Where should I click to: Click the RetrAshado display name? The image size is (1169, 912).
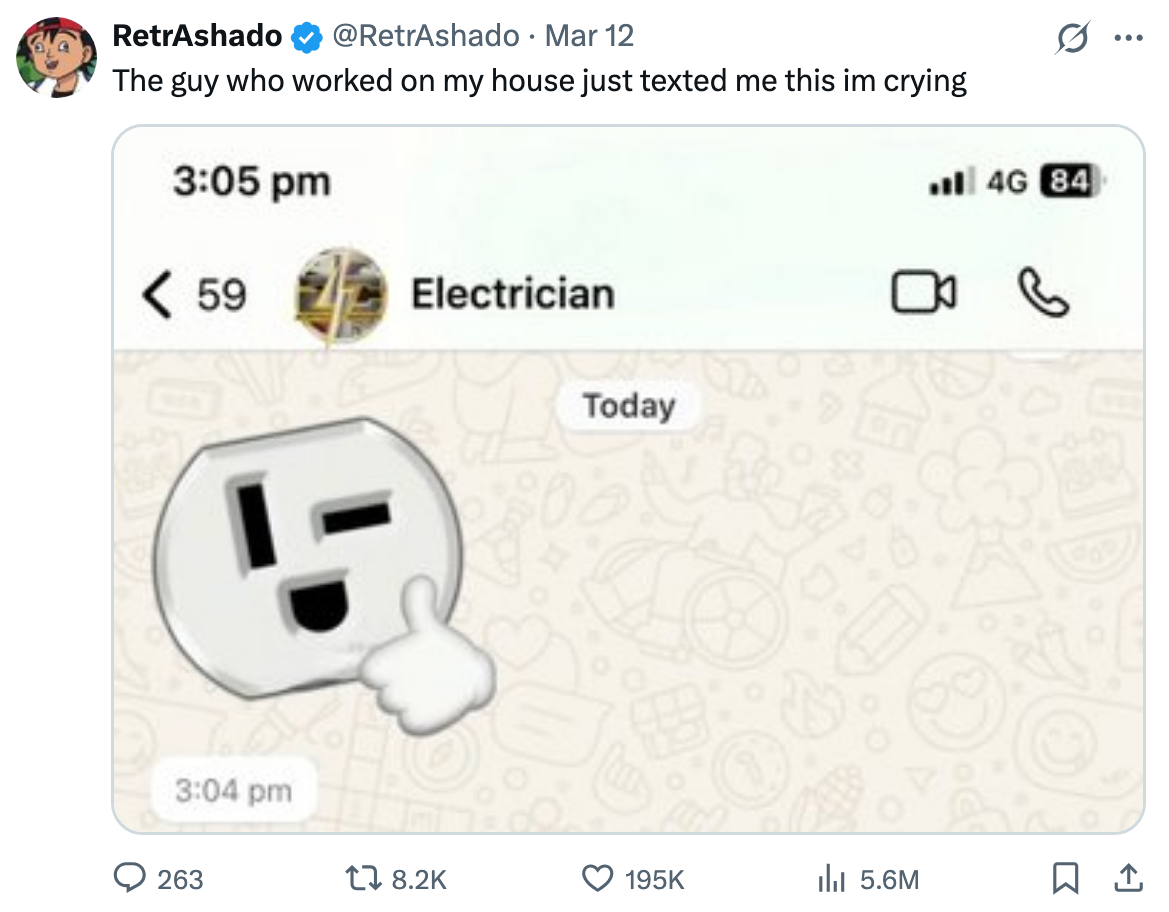click(197, 36)
